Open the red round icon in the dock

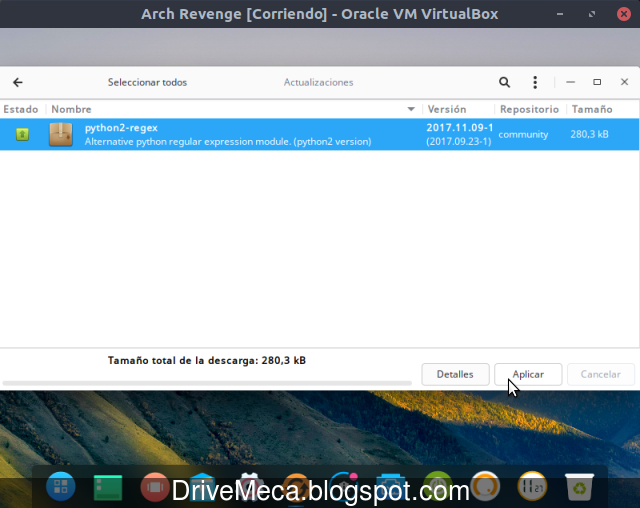point(155,487)
